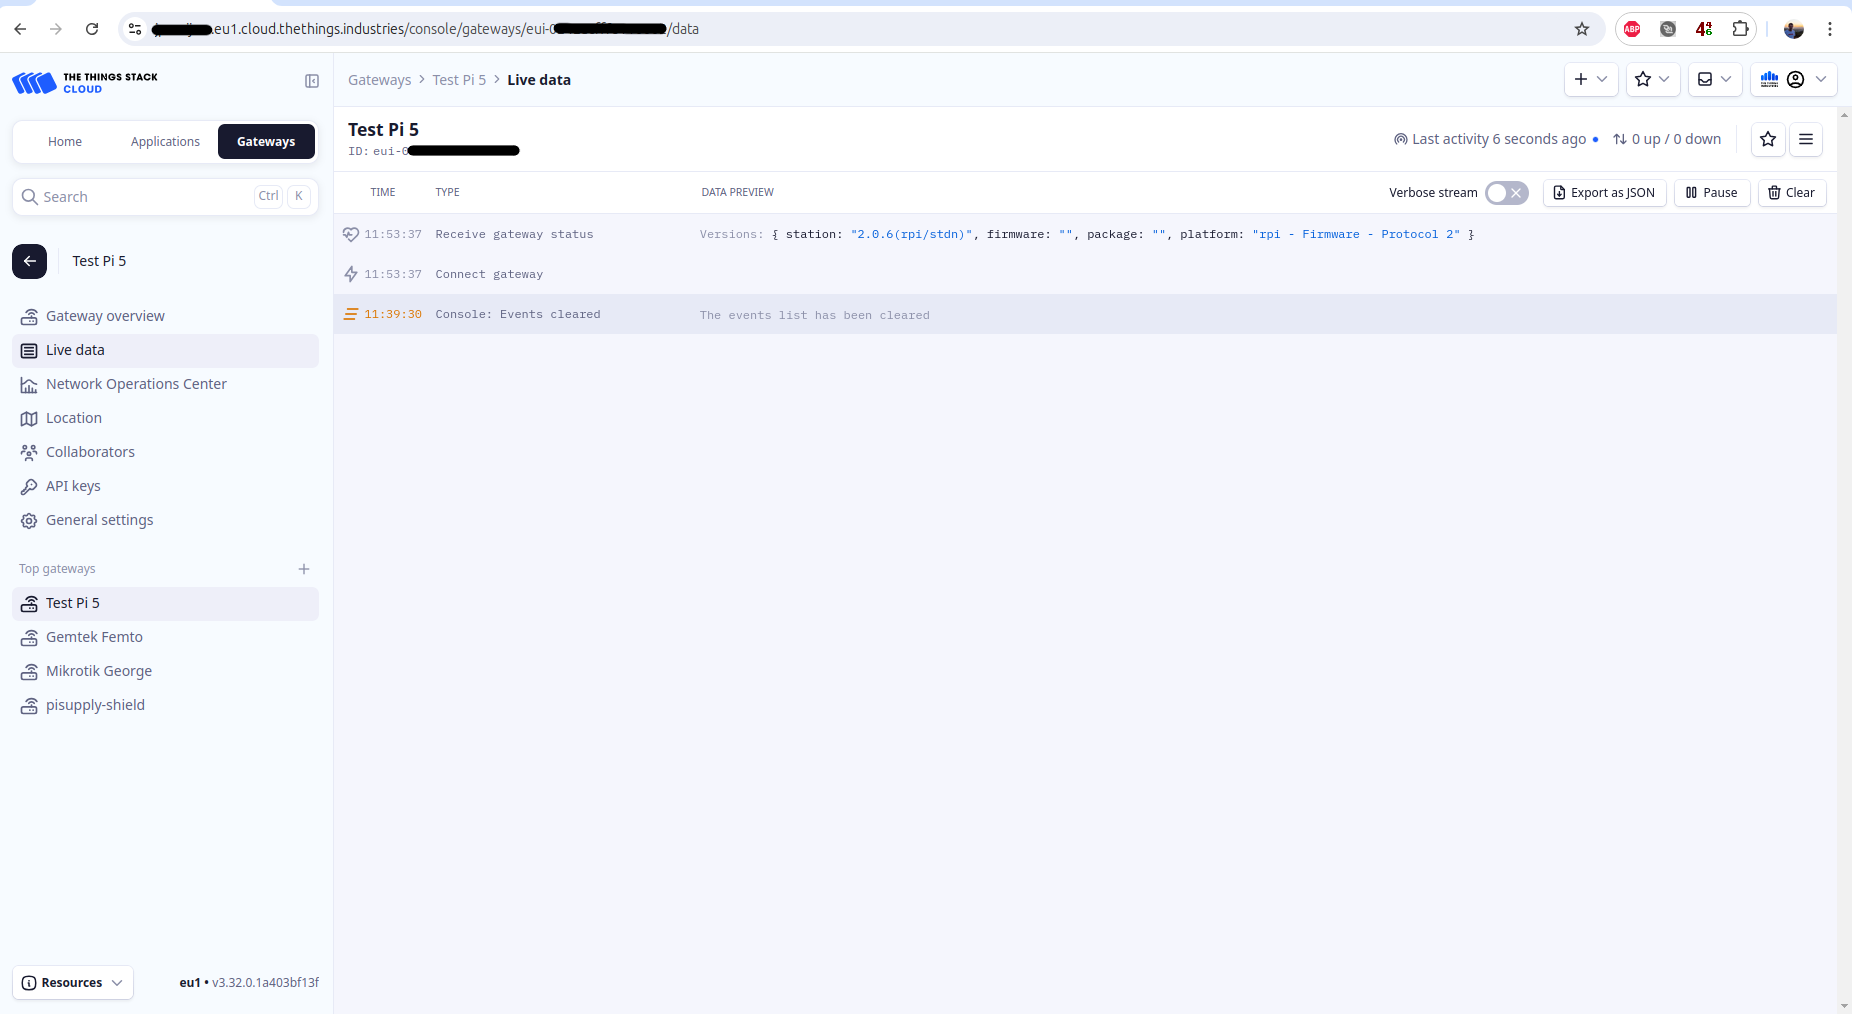
Task: Click the back arrow beside Test Pi 5
Action: [30, 261]
